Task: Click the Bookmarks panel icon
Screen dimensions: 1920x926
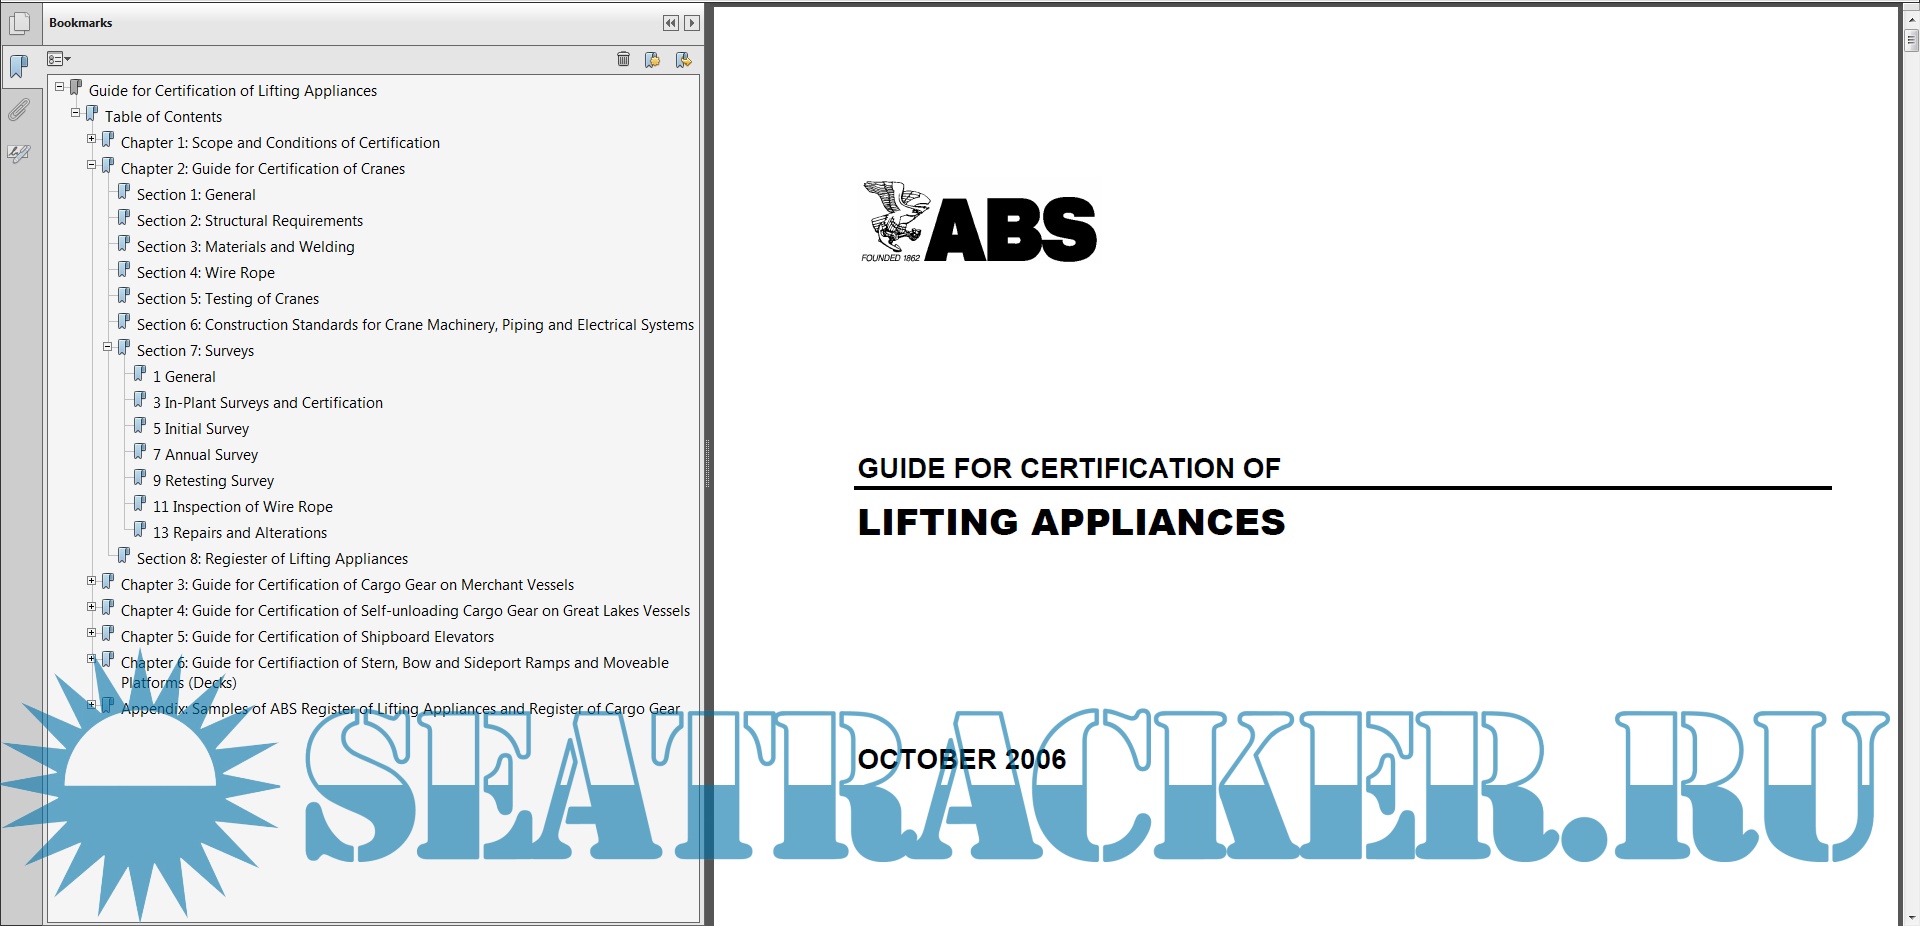Action: pos(19,67)
